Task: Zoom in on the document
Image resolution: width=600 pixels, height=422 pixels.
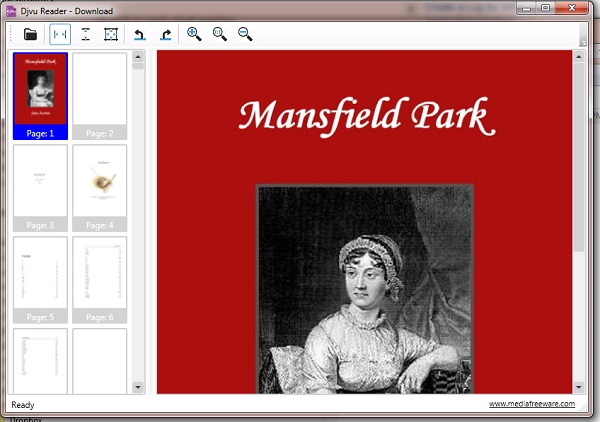Action: click(x=194, y=34)
